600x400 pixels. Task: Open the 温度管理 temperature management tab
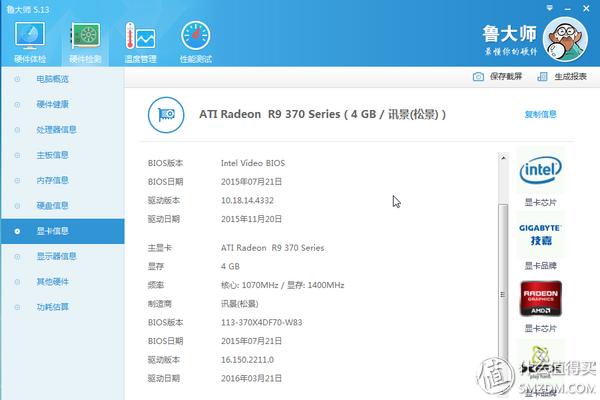click(x=140, y=42)
